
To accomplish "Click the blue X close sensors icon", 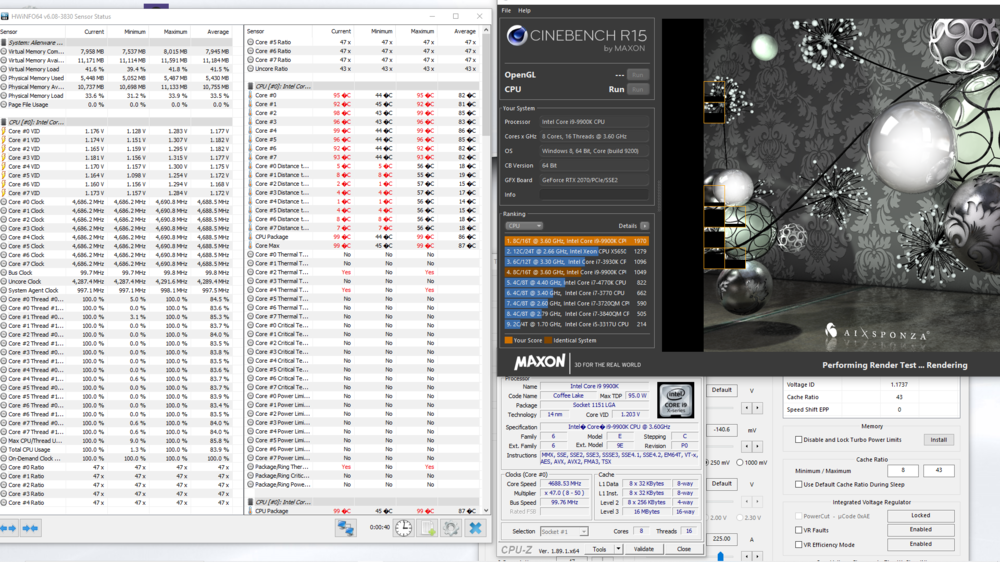I will 476,528.
